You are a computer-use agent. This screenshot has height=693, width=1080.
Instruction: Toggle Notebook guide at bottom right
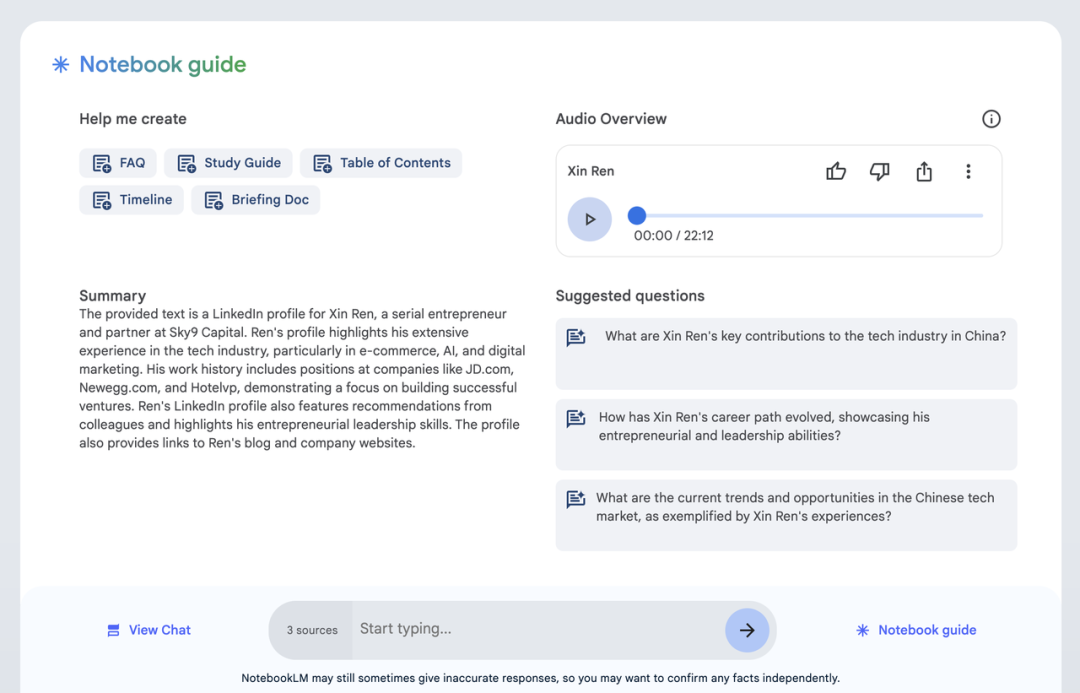(x=916, y=630)
